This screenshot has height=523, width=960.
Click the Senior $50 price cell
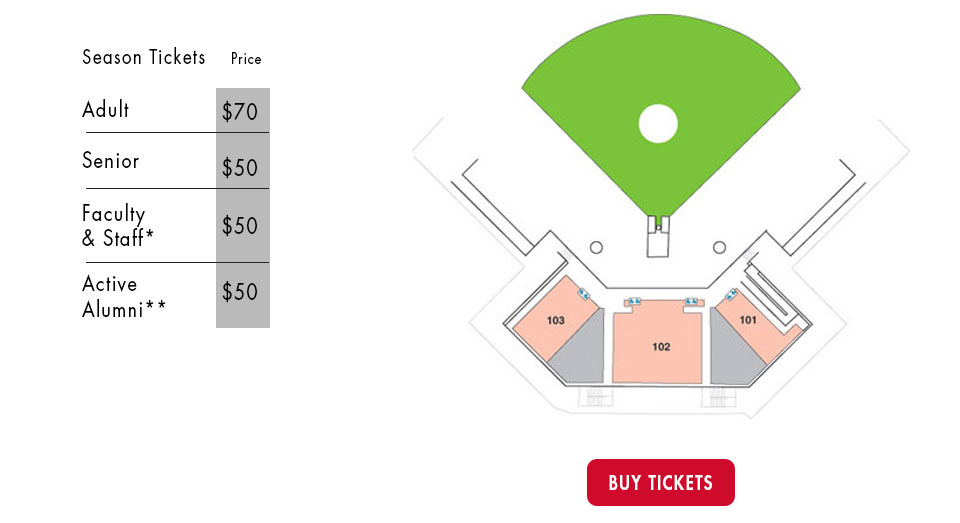pos(242,161)
